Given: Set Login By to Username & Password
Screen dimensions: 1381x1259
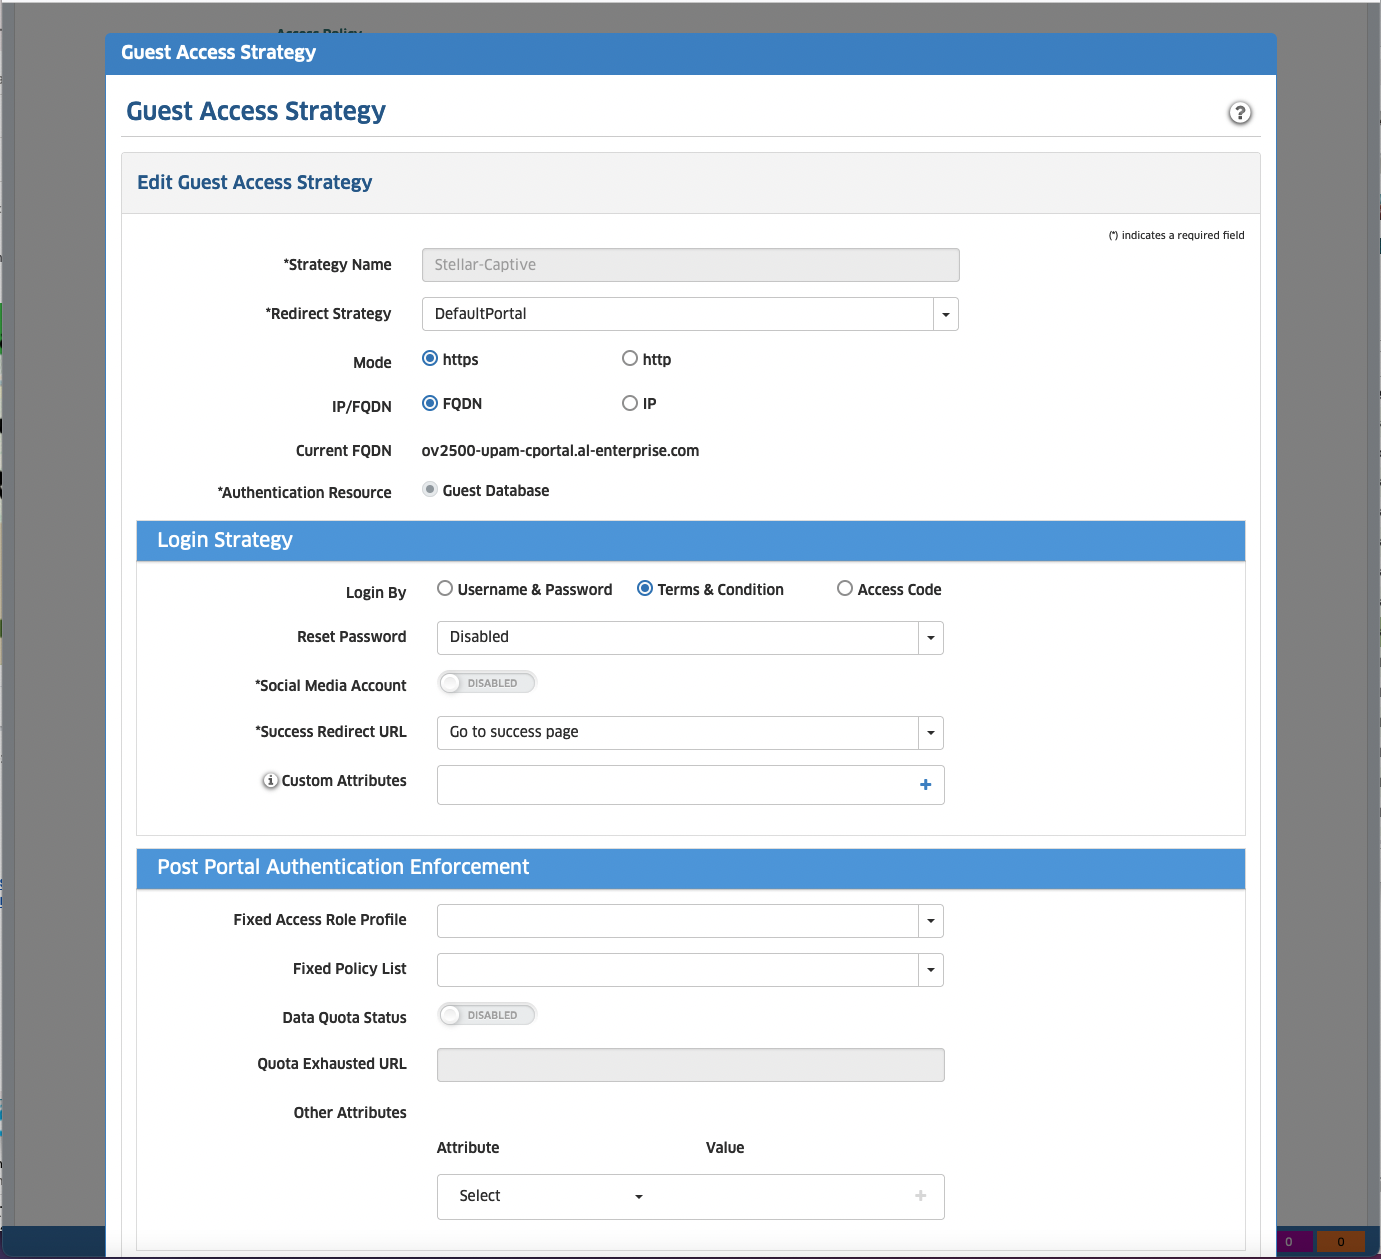Looking at the screenshot, I should 445,589.
